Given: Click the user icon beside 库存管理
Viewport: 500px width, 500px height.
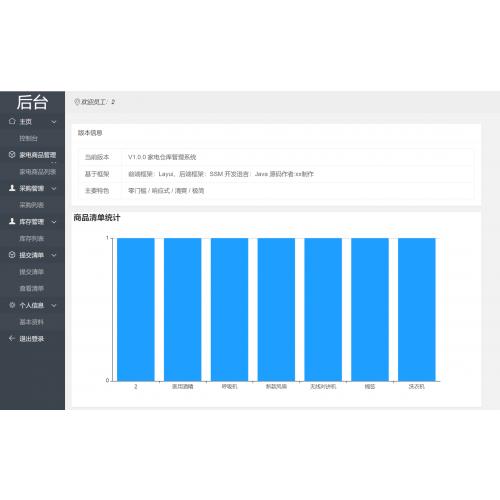Looking at the screenshot, I should pos(12,221).
